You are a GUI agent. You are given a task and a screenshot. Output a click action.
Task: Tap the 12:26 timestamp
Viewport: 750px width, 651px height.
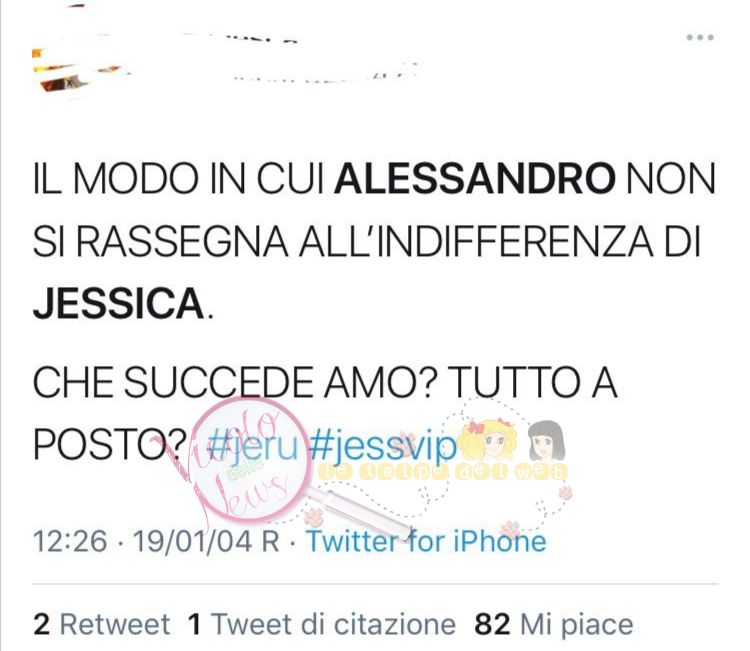click(x=70, y=541)
